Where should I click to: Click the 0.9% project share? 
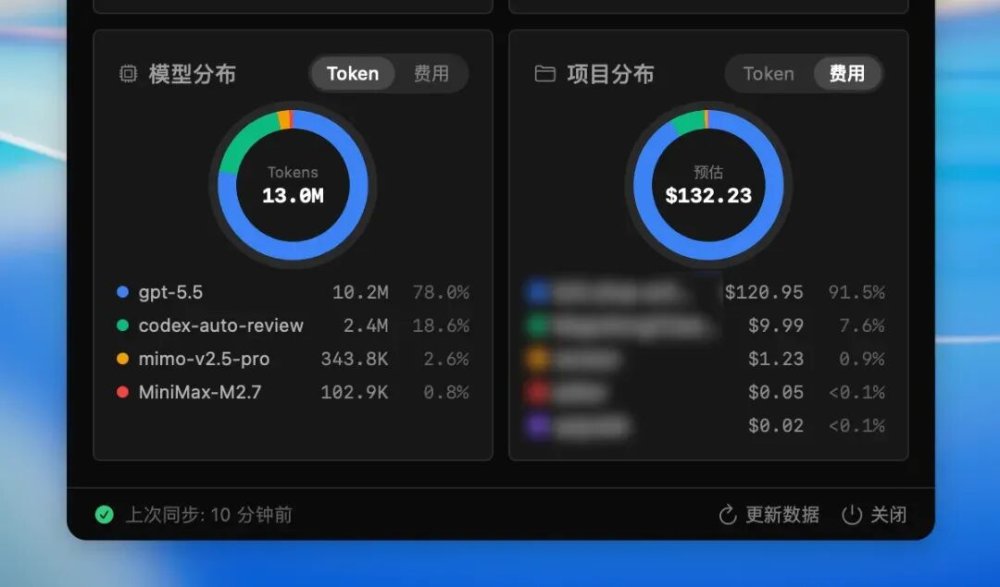coord(862,359)
